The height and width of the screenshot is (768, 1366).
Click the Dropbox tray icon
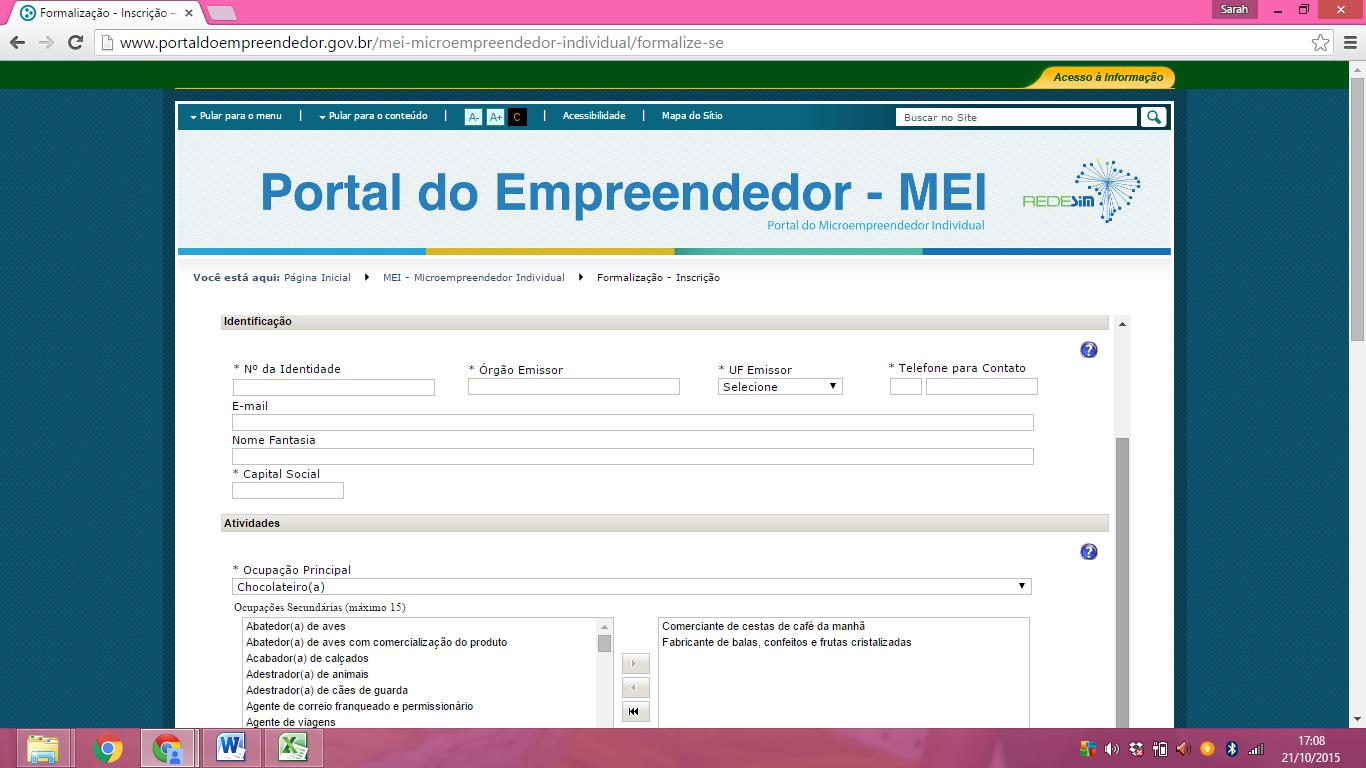(1136, 748)
